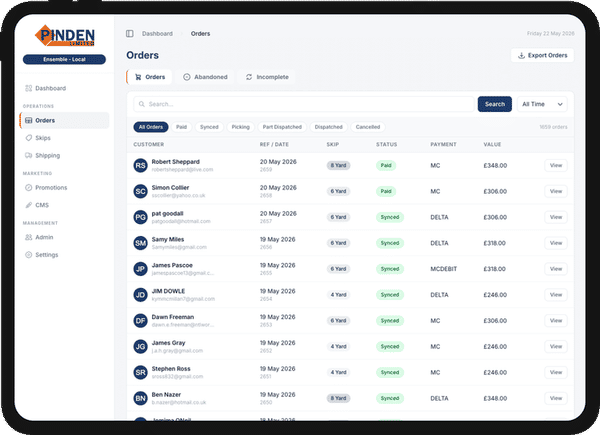
Task: View JIM DOWLE's order
Action: click(556, 295)
